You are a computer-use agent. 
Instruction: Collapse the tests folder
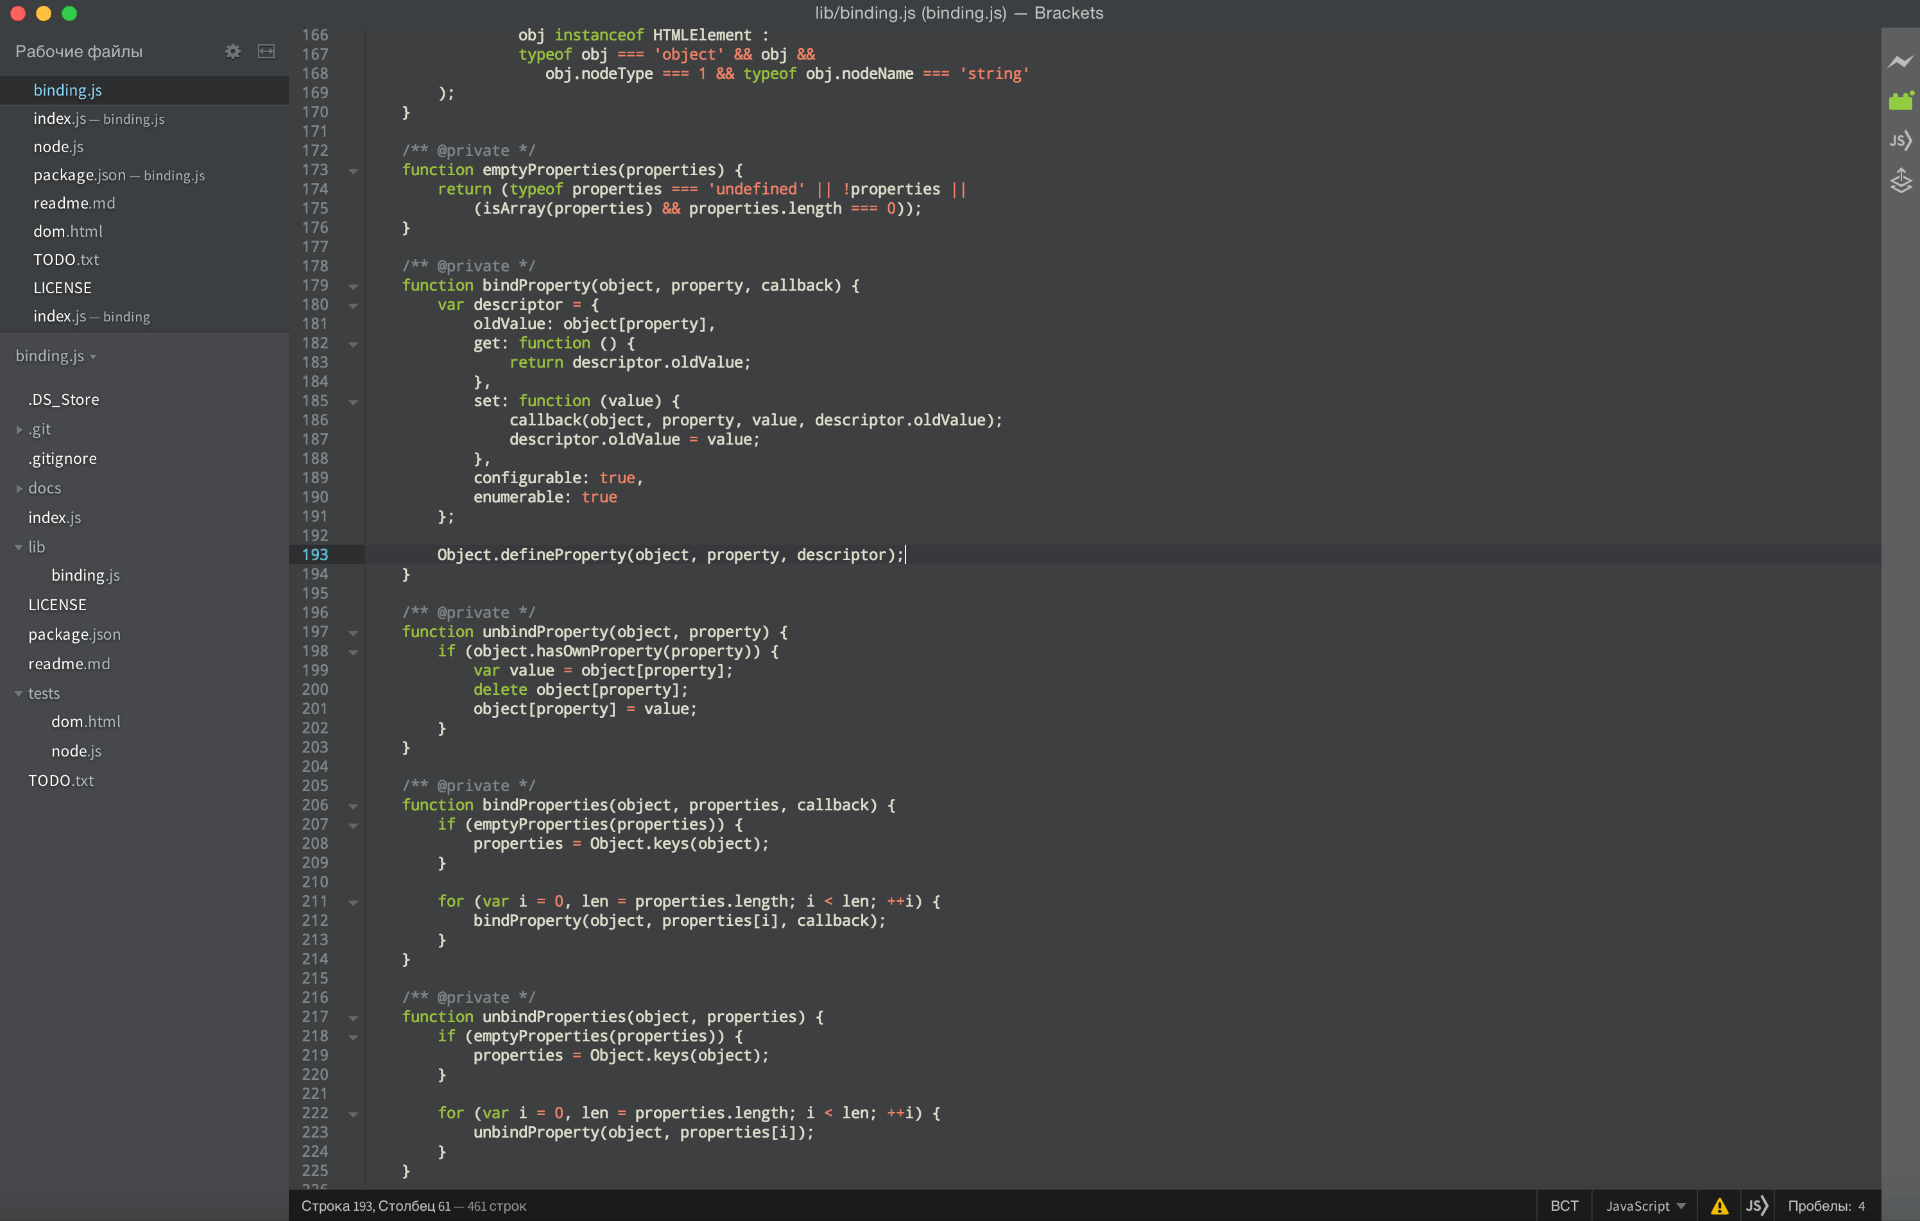(x=43, y=693)
